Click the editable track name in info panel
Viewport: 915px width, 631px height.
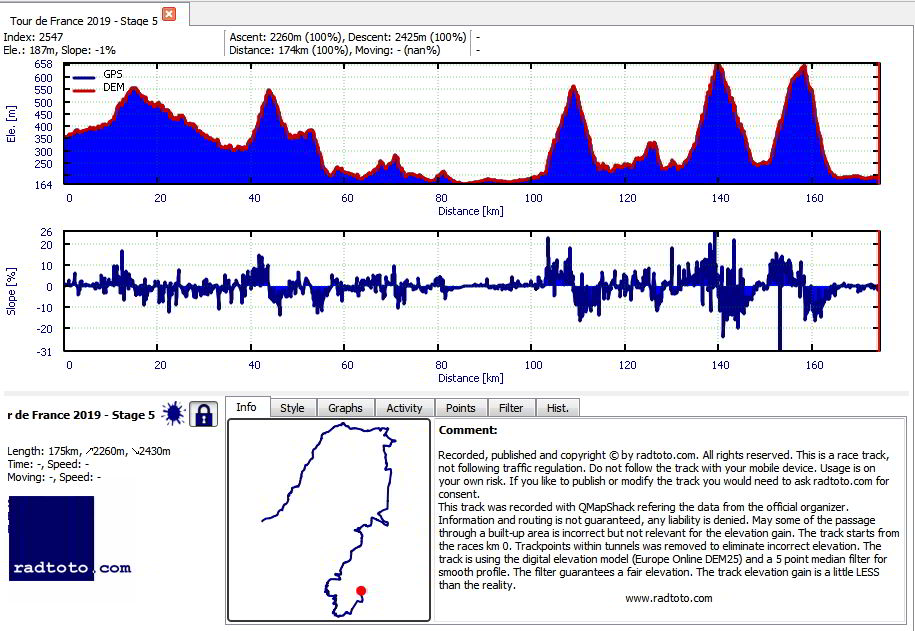81,415
